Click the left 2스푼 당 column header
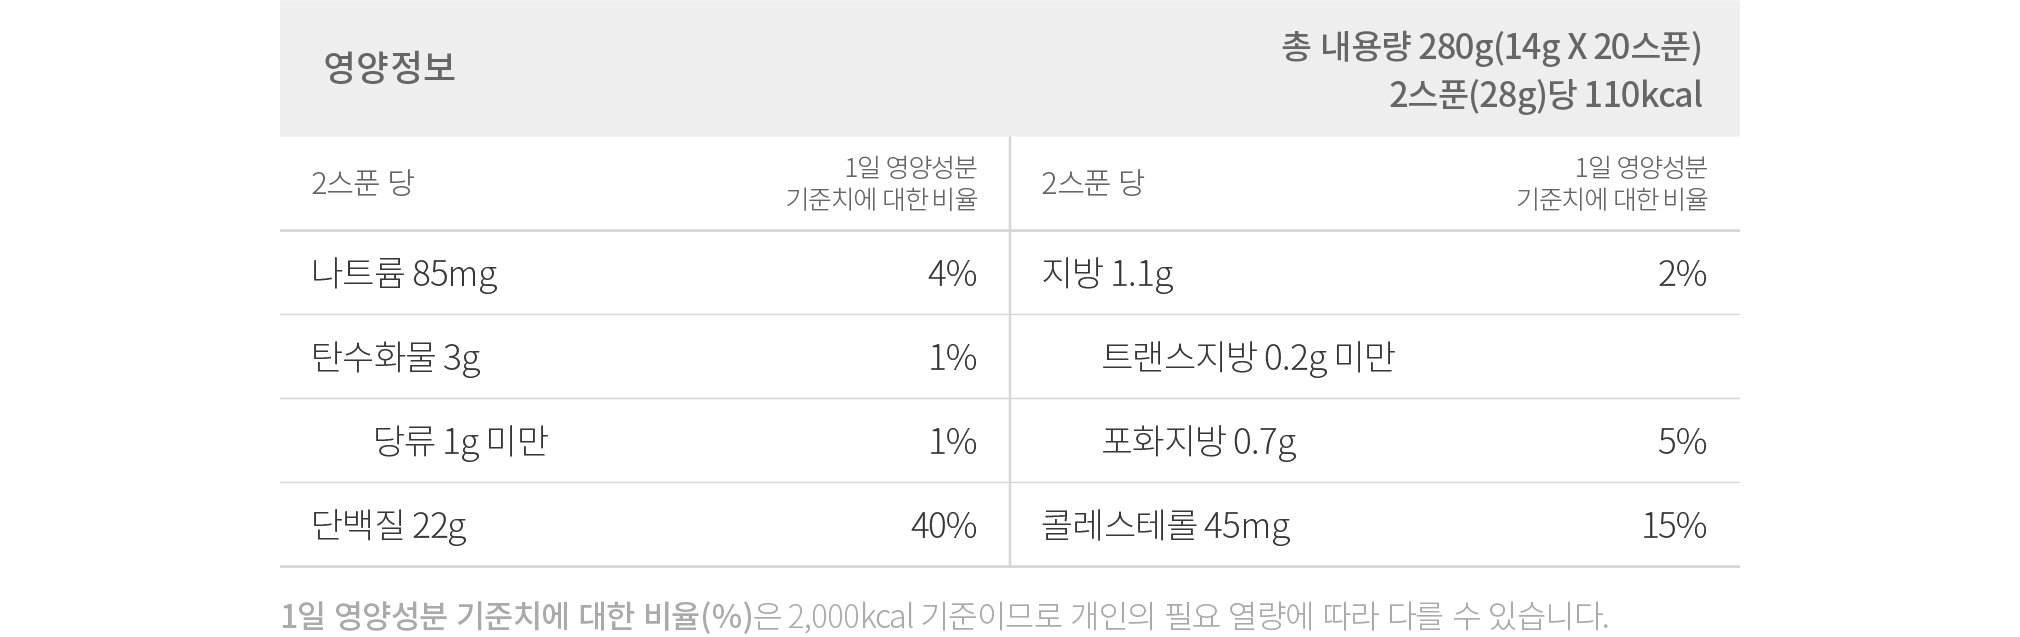The width and height of the screenshot is (2020, 637). 362,183
